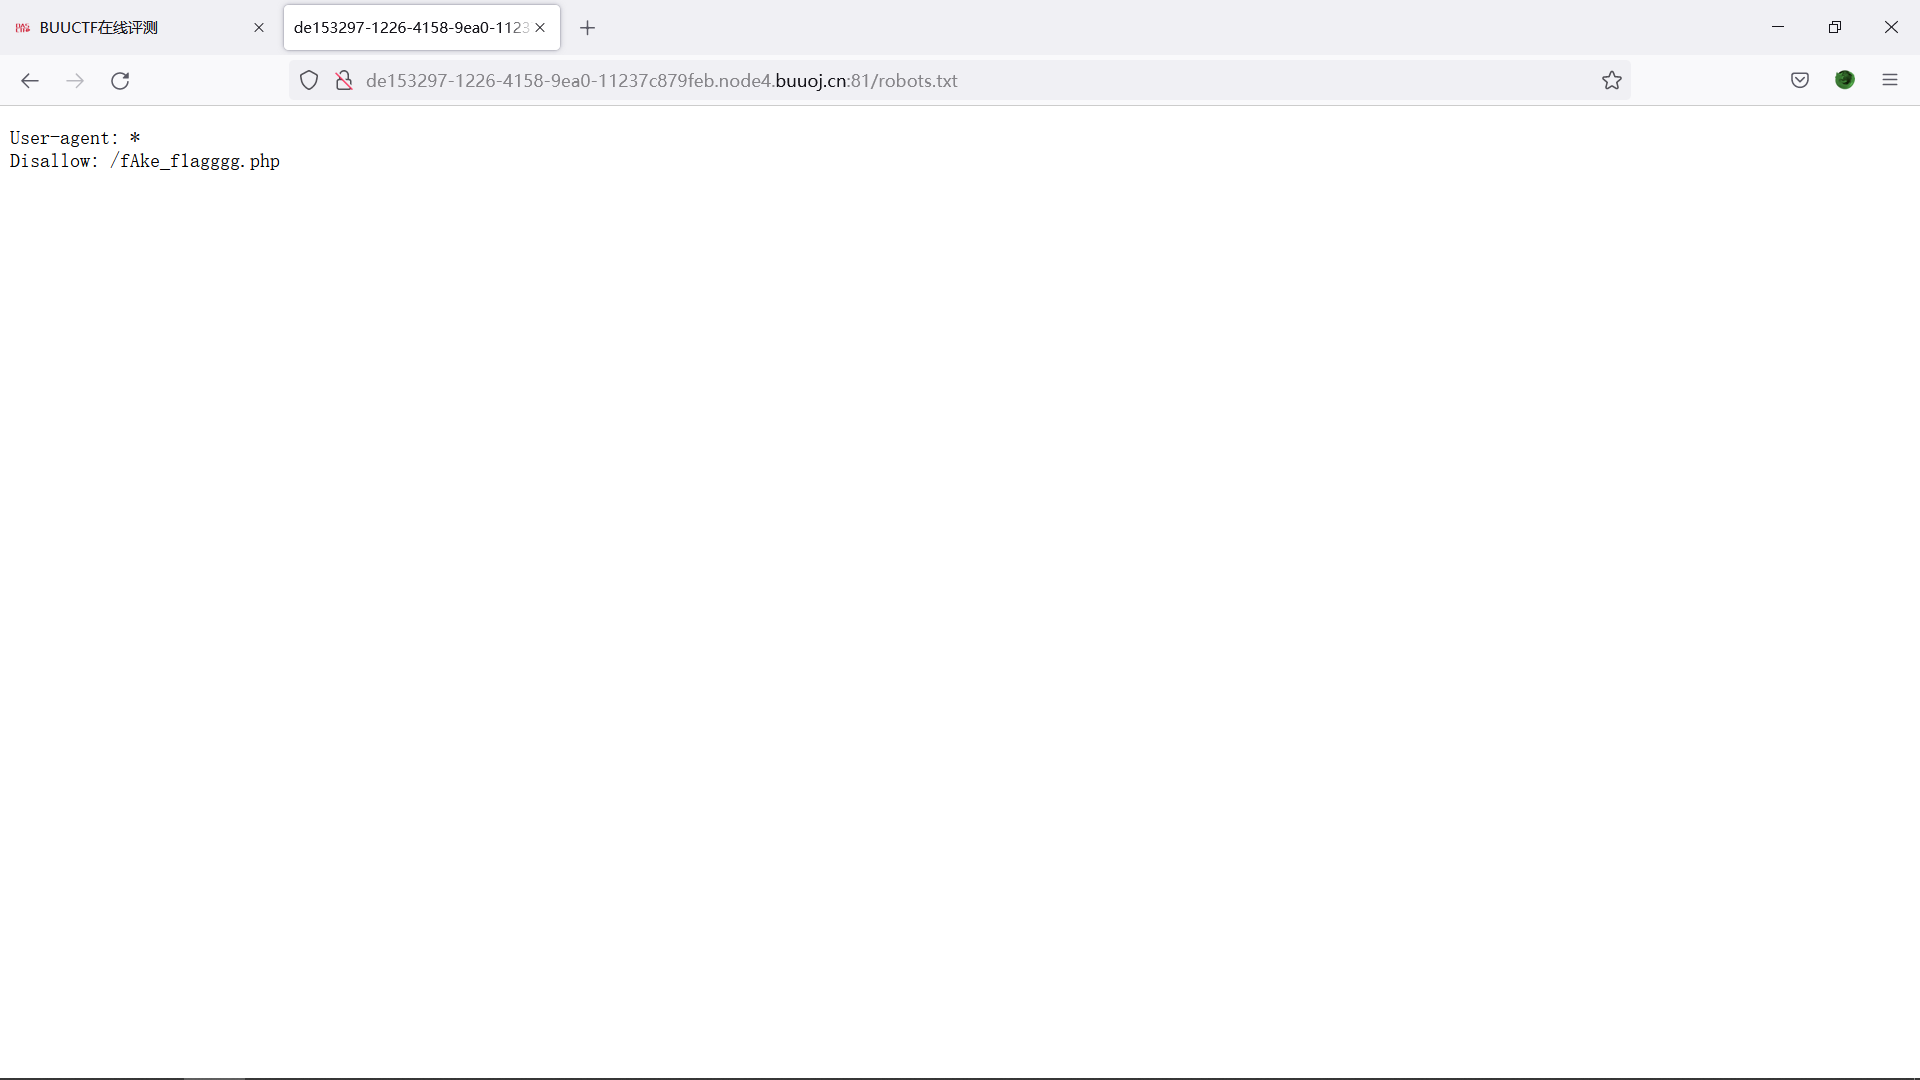Click the forward navigation arrow

(75, 81)
